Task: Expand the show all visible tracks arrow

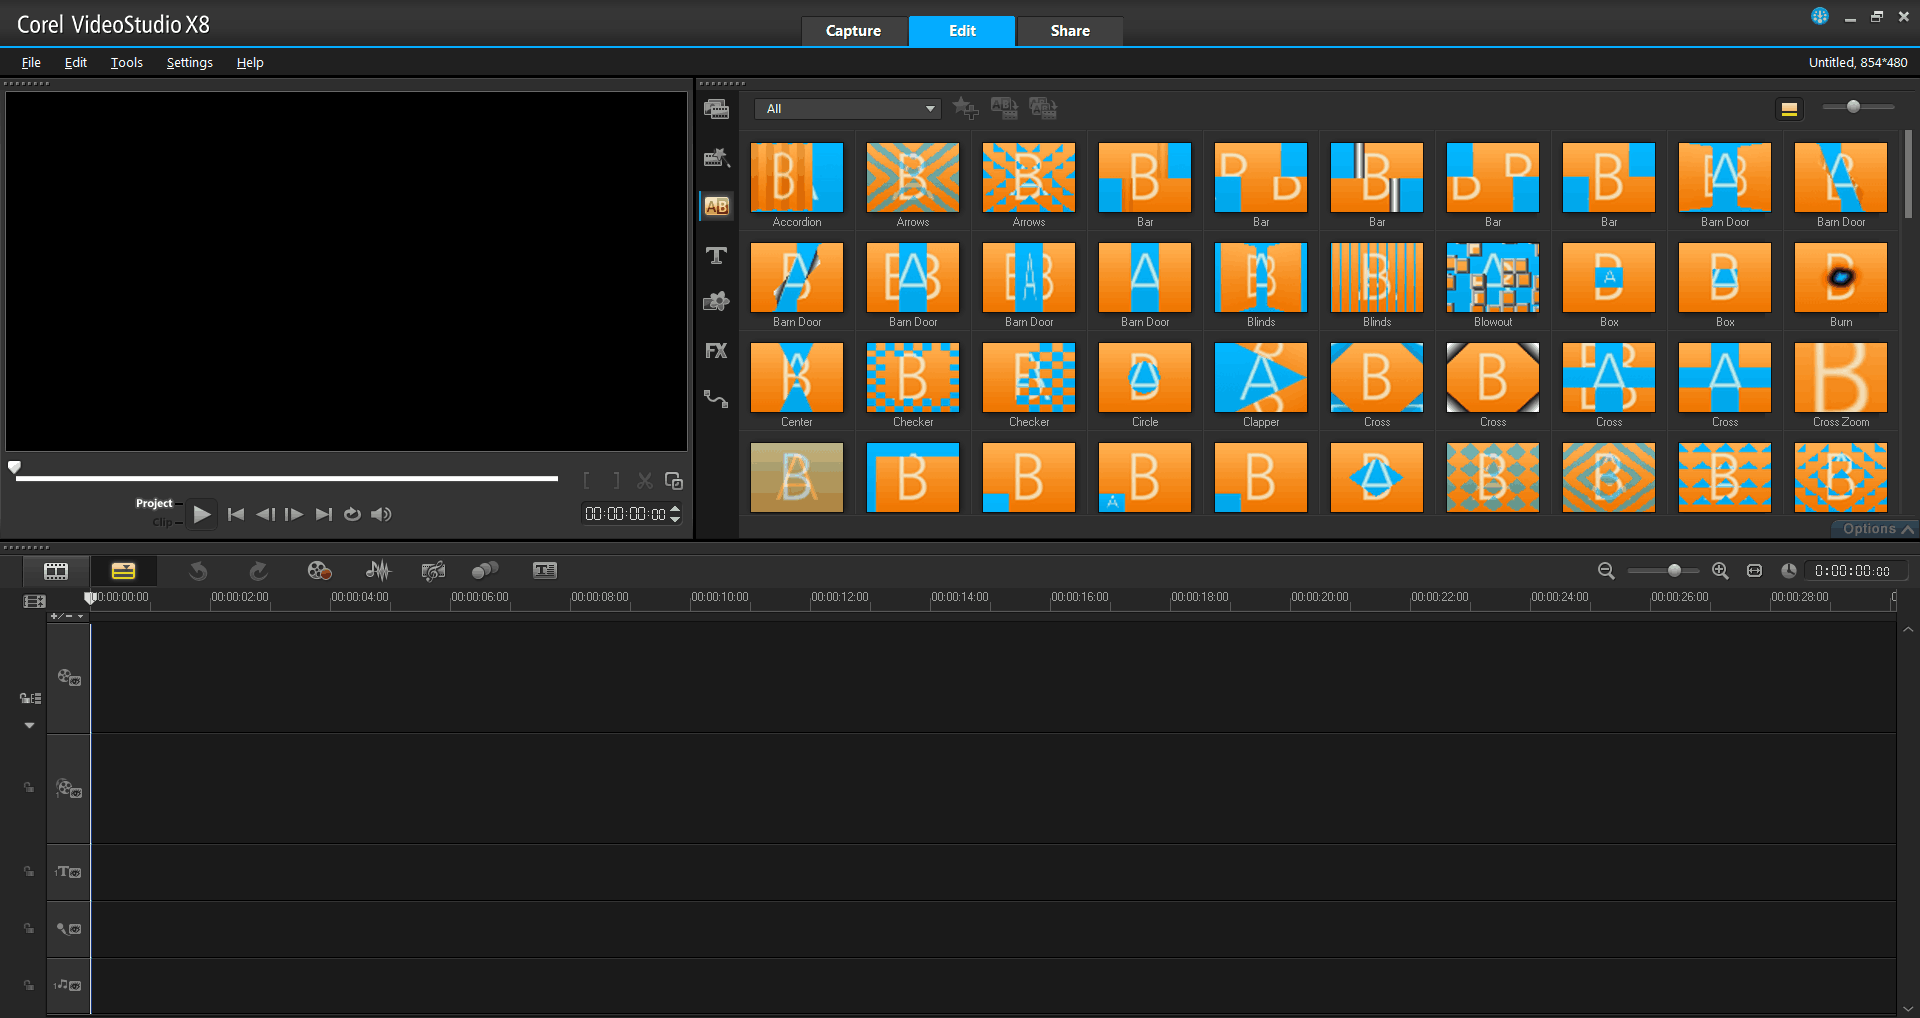Action: pos(29,726)
